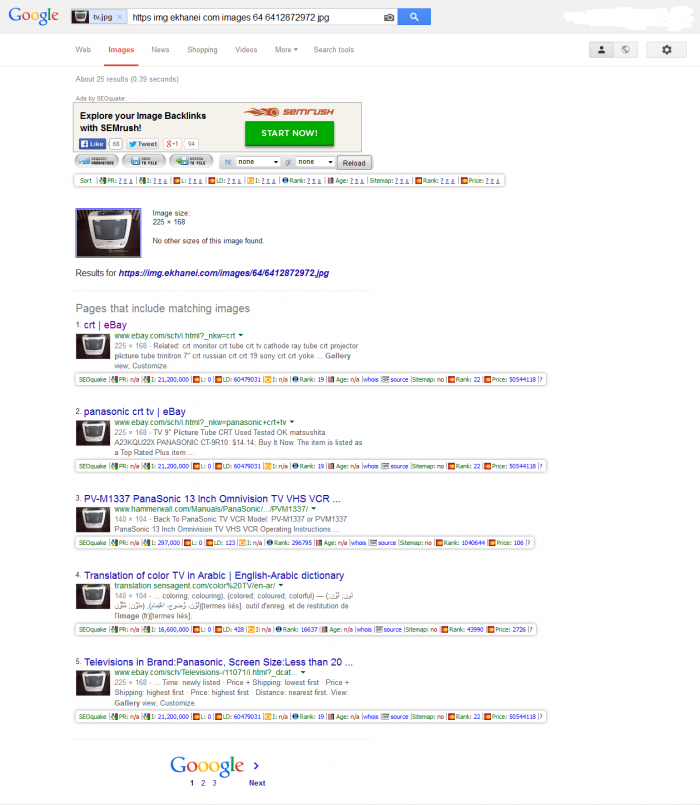Click SEOquake Append To File button

[x=191, y=161]
